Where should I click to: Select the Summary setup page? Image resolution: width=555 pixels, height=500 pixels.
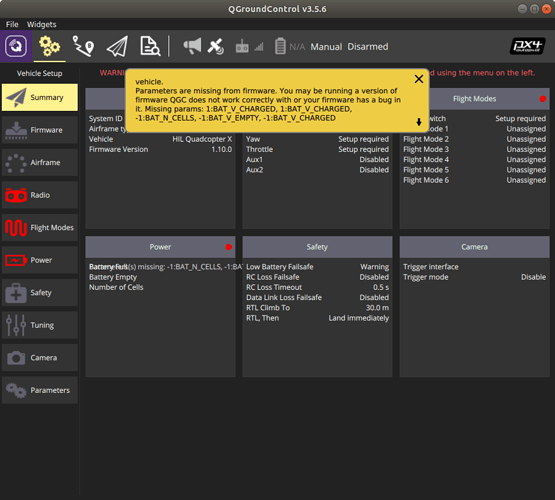coord(40,97)
